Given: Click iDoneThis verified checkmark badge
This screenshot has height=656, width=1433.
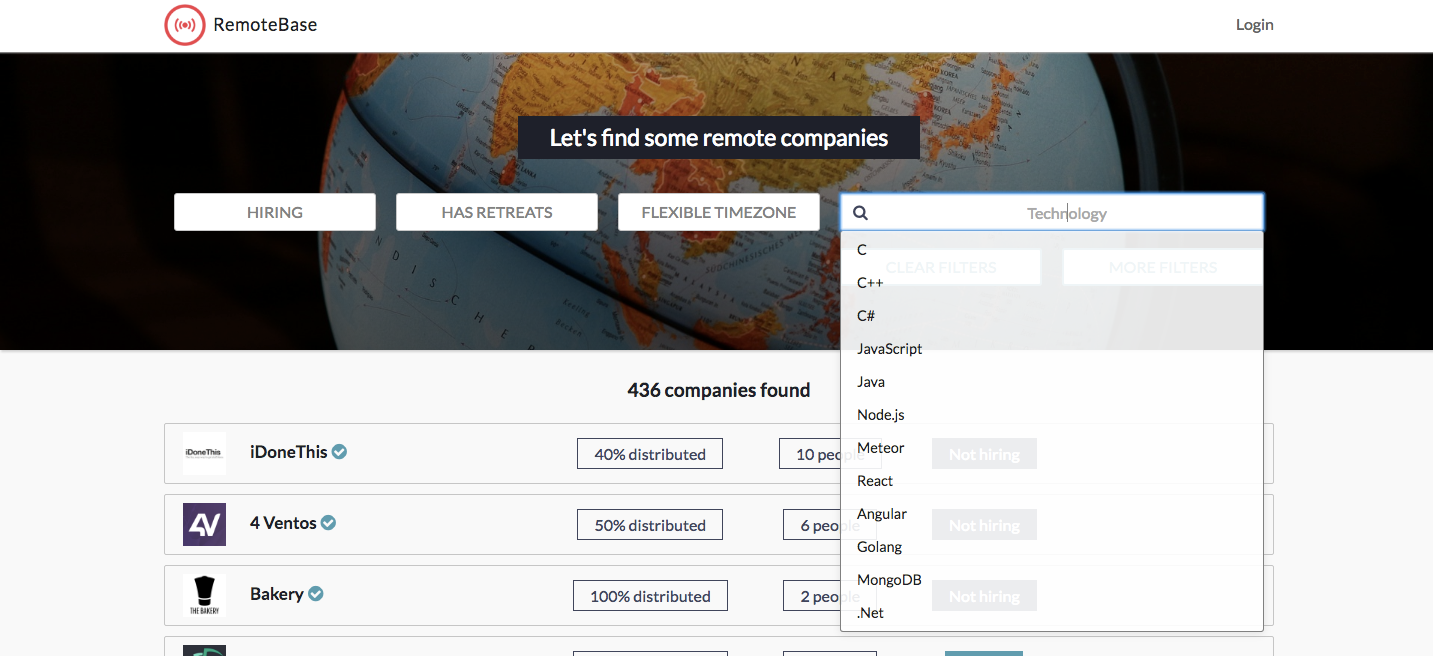Looking at the screenshot, I should point(340,452).
